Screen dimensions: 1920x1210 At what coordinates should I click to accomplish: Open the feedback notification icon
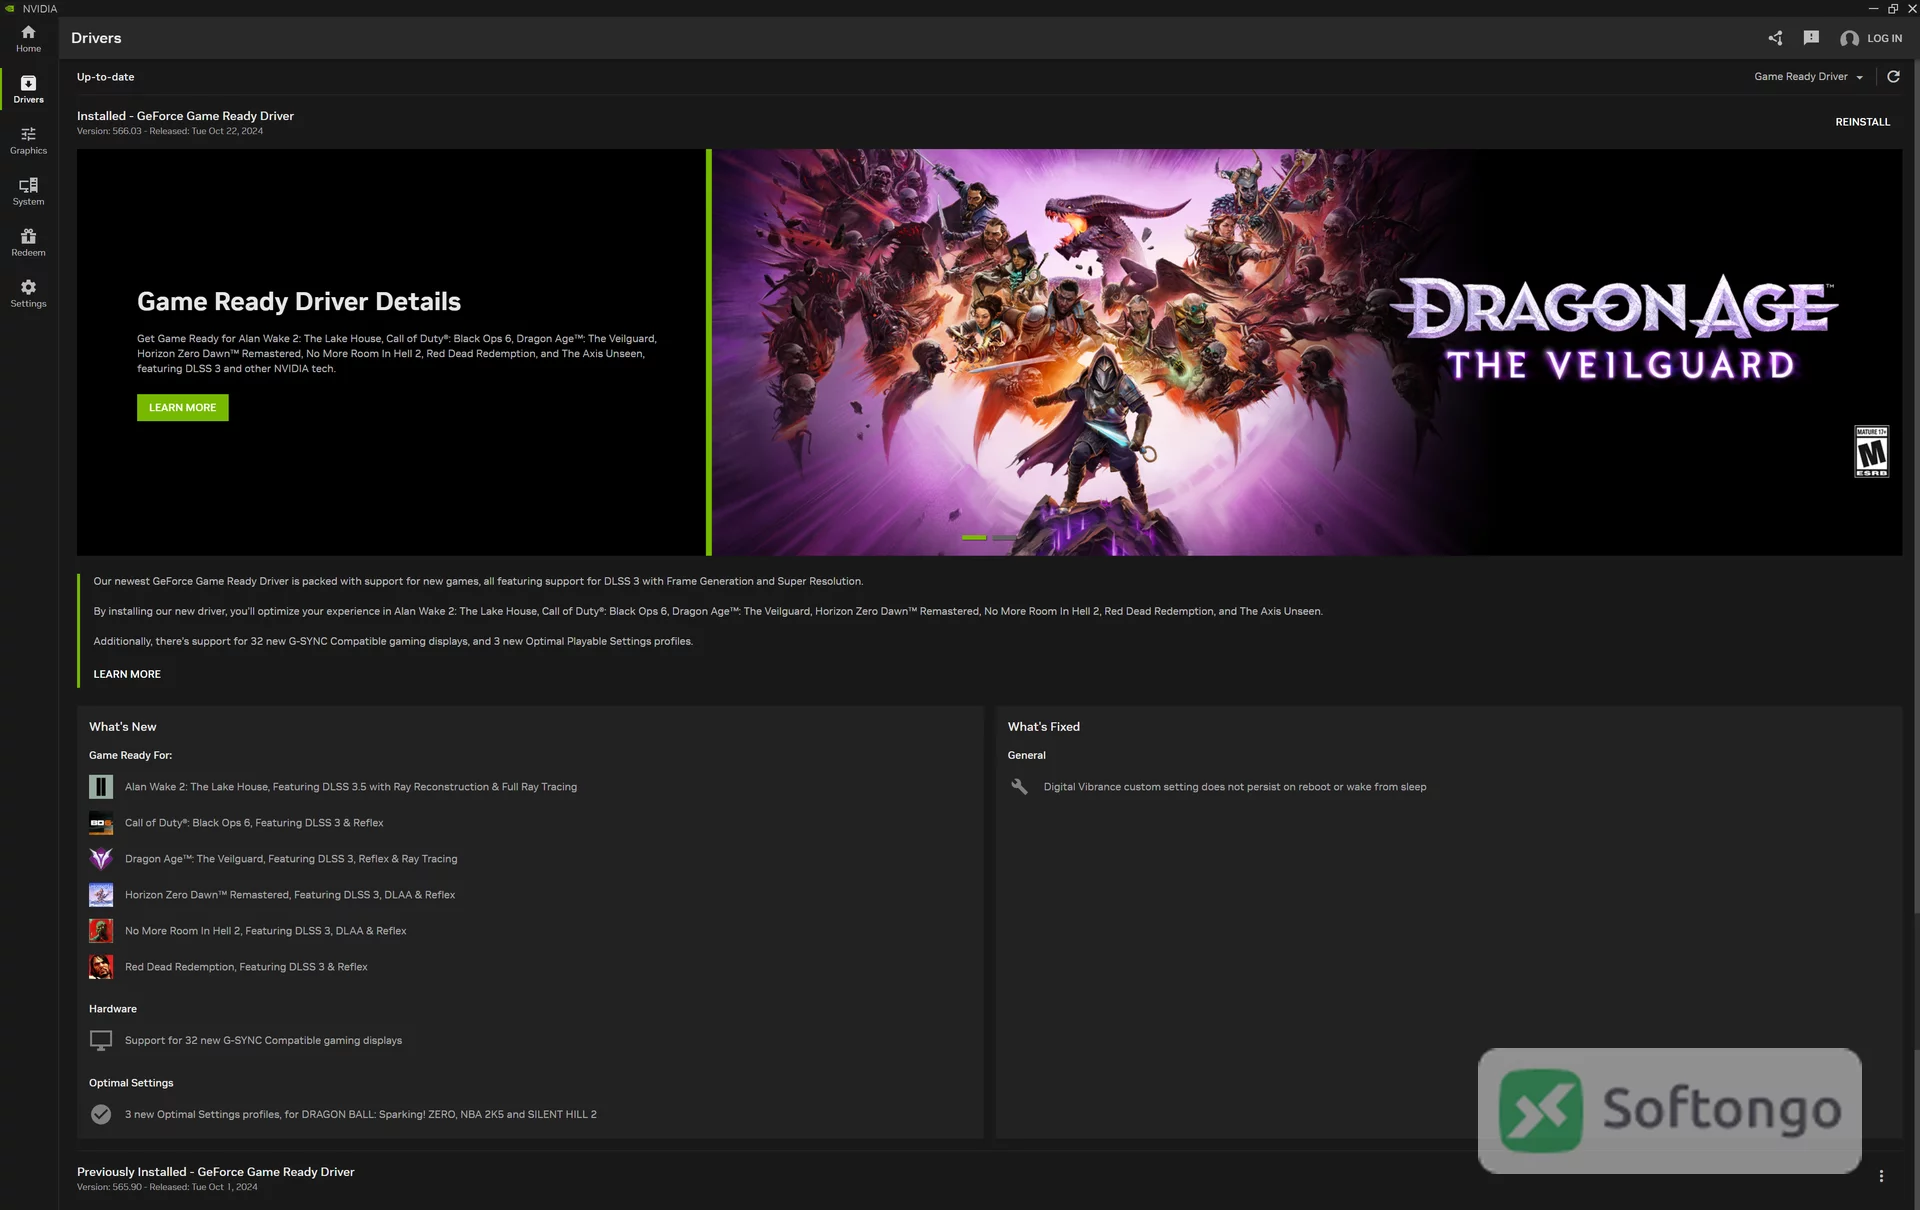[1811, 38]
